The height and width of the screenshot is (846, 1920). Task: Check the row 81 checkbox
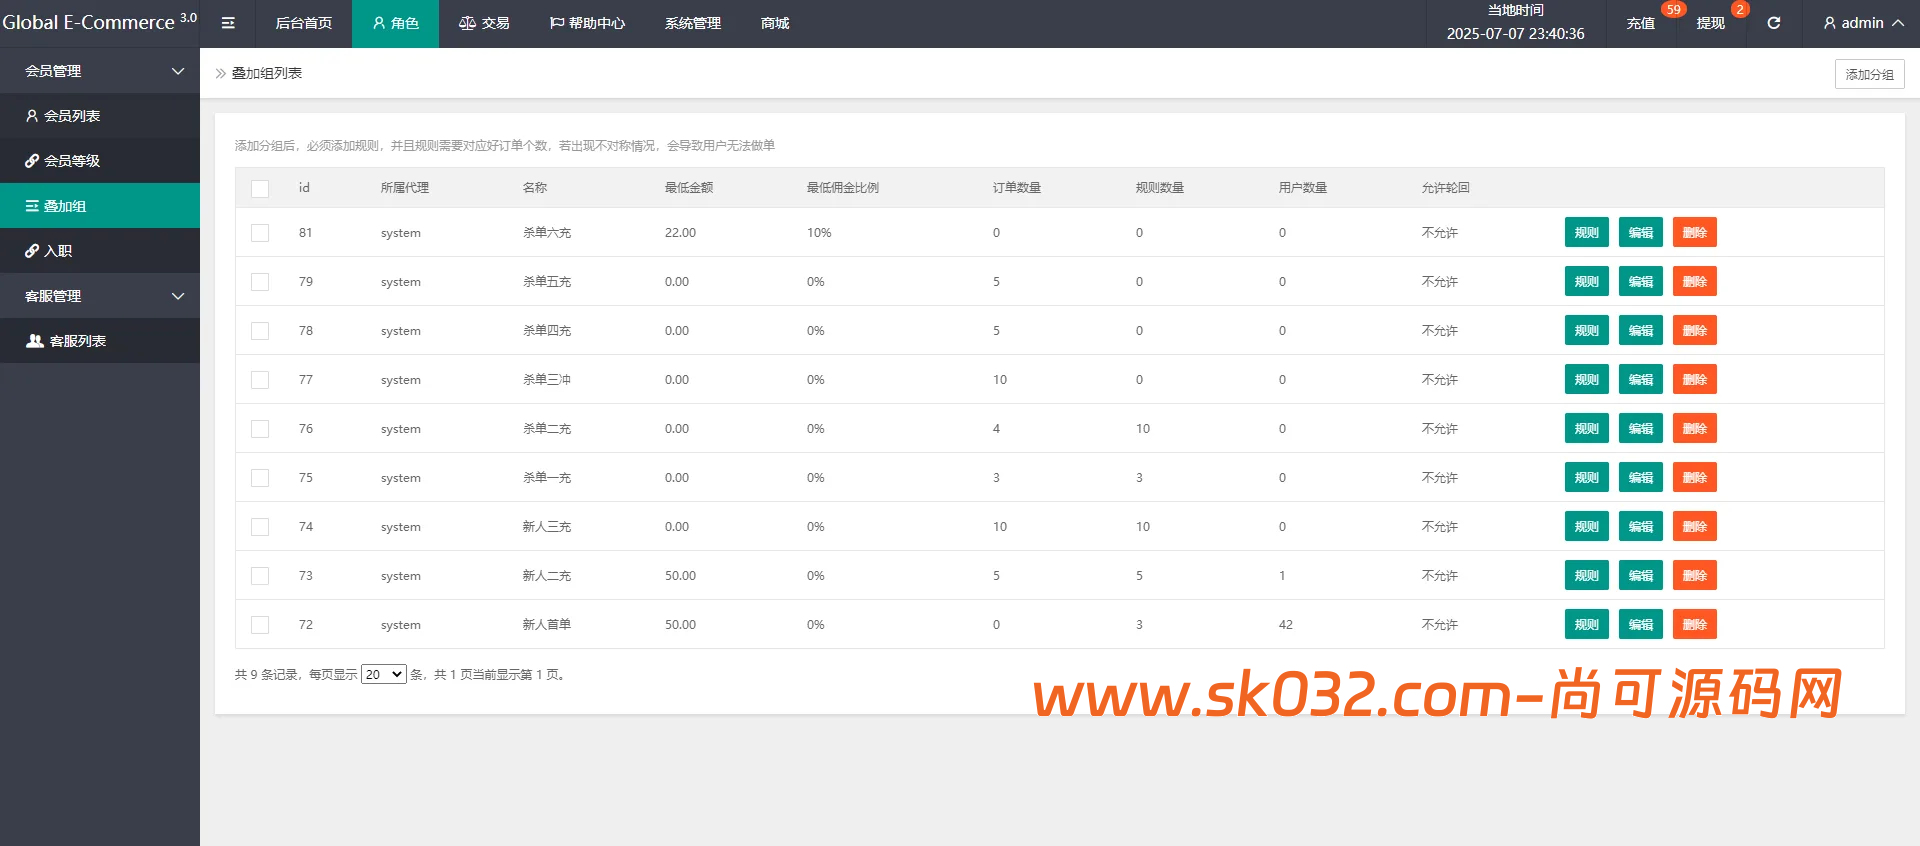[x=260, y=233]
